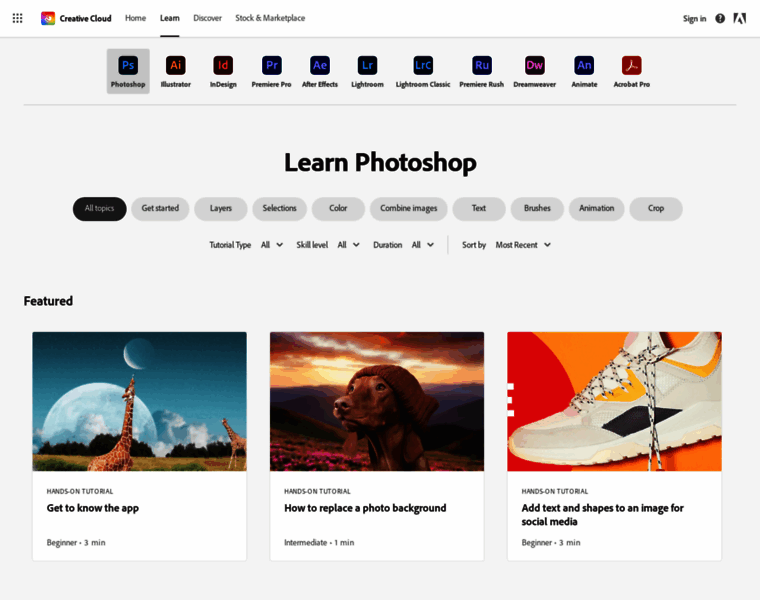This screenshot has height=600, width=760.
Task: Open 'Get to know the app' tutorial
Action: (93, 508)
